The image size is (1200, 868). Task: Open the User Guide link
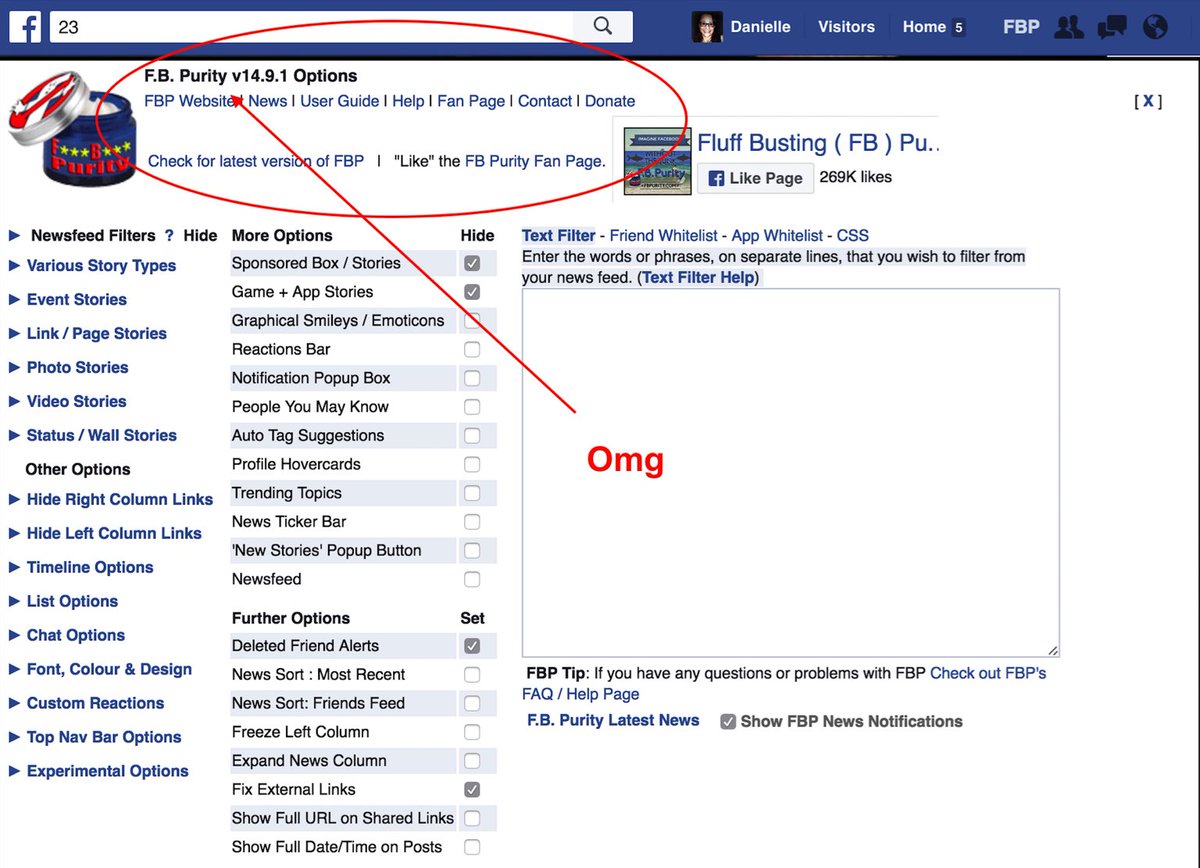(x=340, y=101)
